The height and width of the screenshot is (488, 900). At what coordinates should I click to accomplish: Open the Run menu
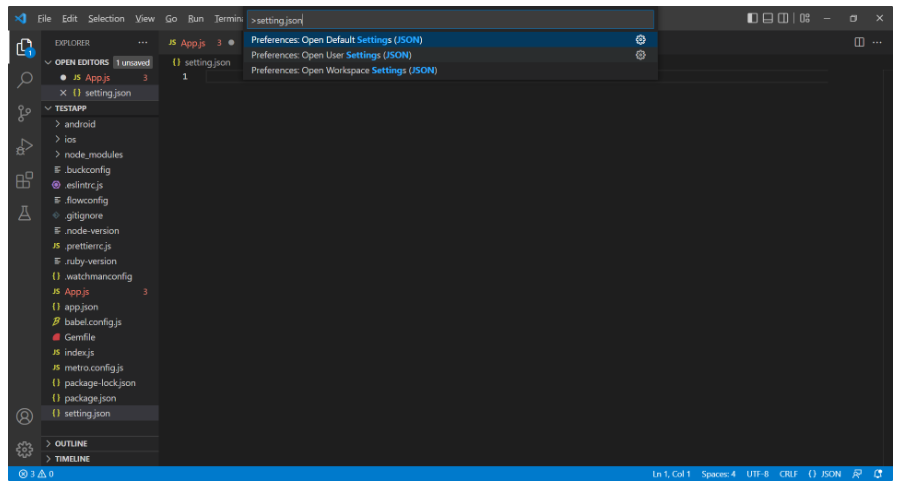pyautogui.click(x=196, y=19)
